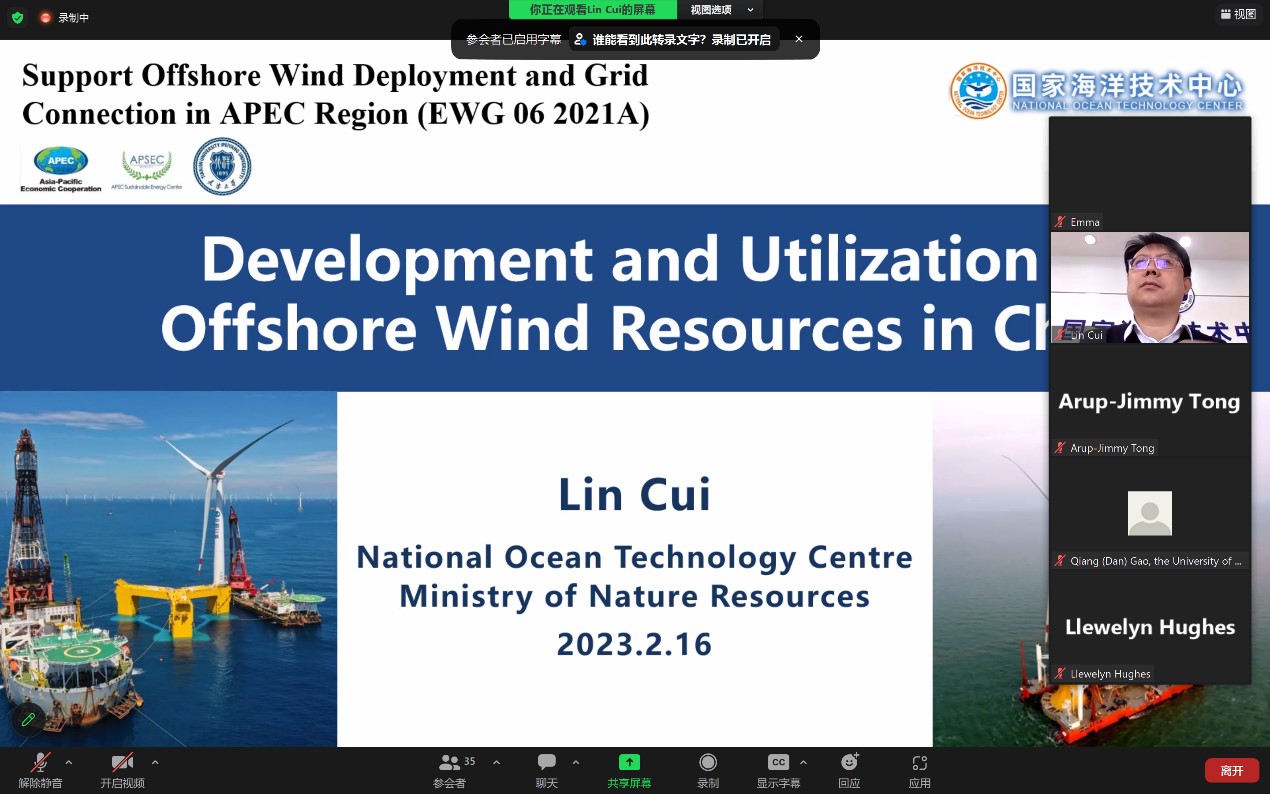Viewport: 1270px width, 794px height.
Task: Unmute the microphone (解除静音)
Action: pyautogui.click(x=40, y=763)
